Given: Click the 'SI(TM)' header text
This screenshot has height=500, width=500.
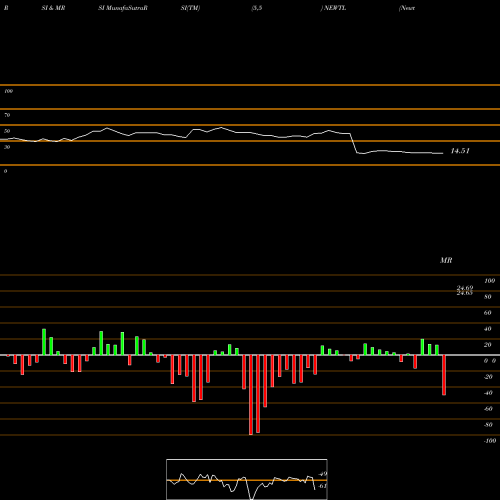Looking at the screenshot, I should (x=190, y=8).
